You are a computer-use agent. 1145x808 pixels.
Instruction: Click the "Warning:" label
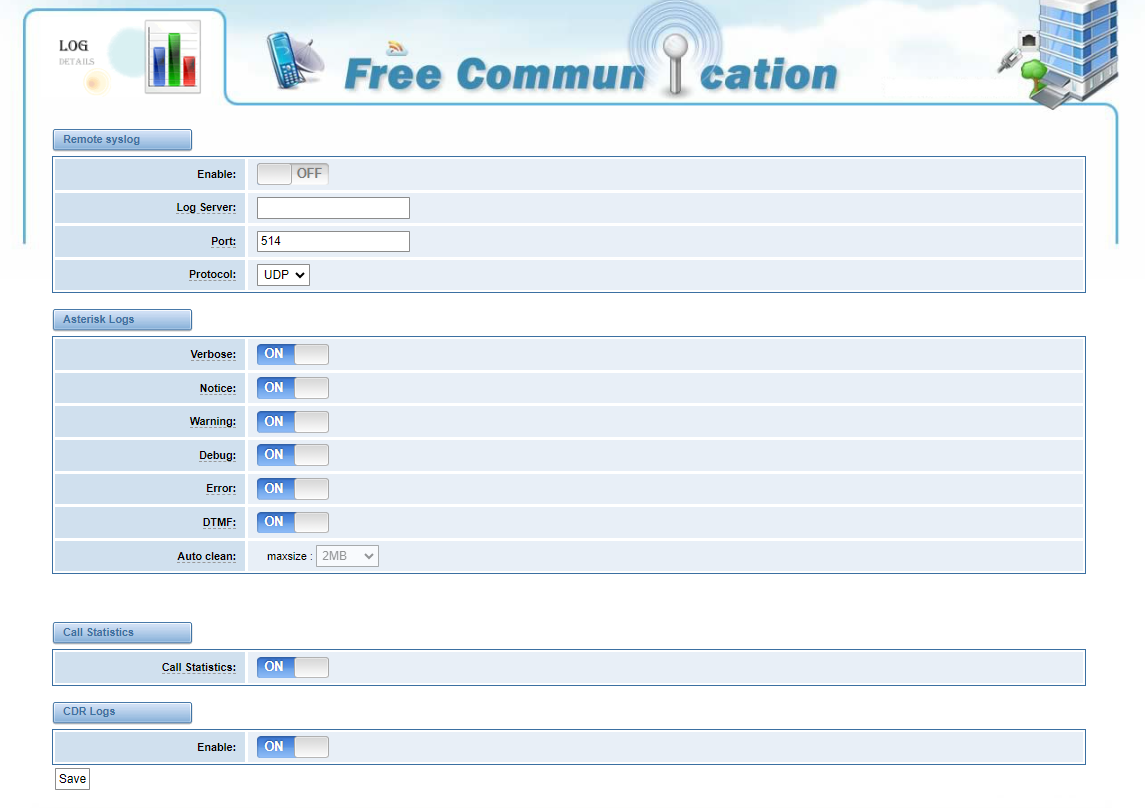coord(212,421)
